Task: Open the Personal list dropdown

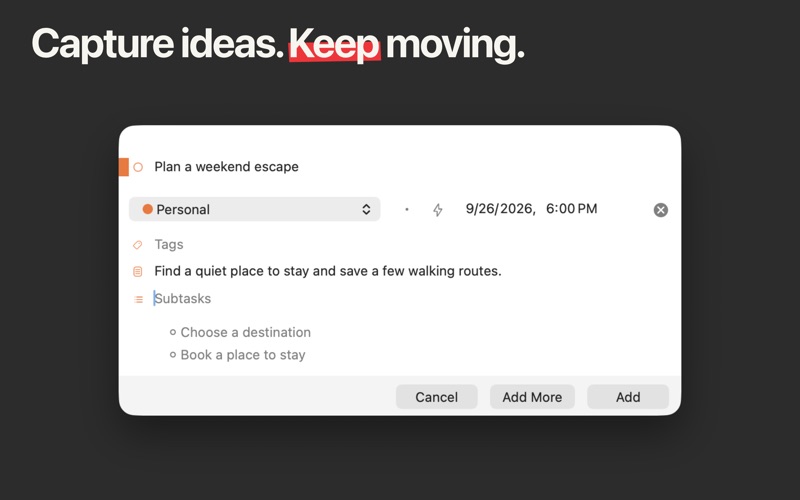Action: [255, 209]
